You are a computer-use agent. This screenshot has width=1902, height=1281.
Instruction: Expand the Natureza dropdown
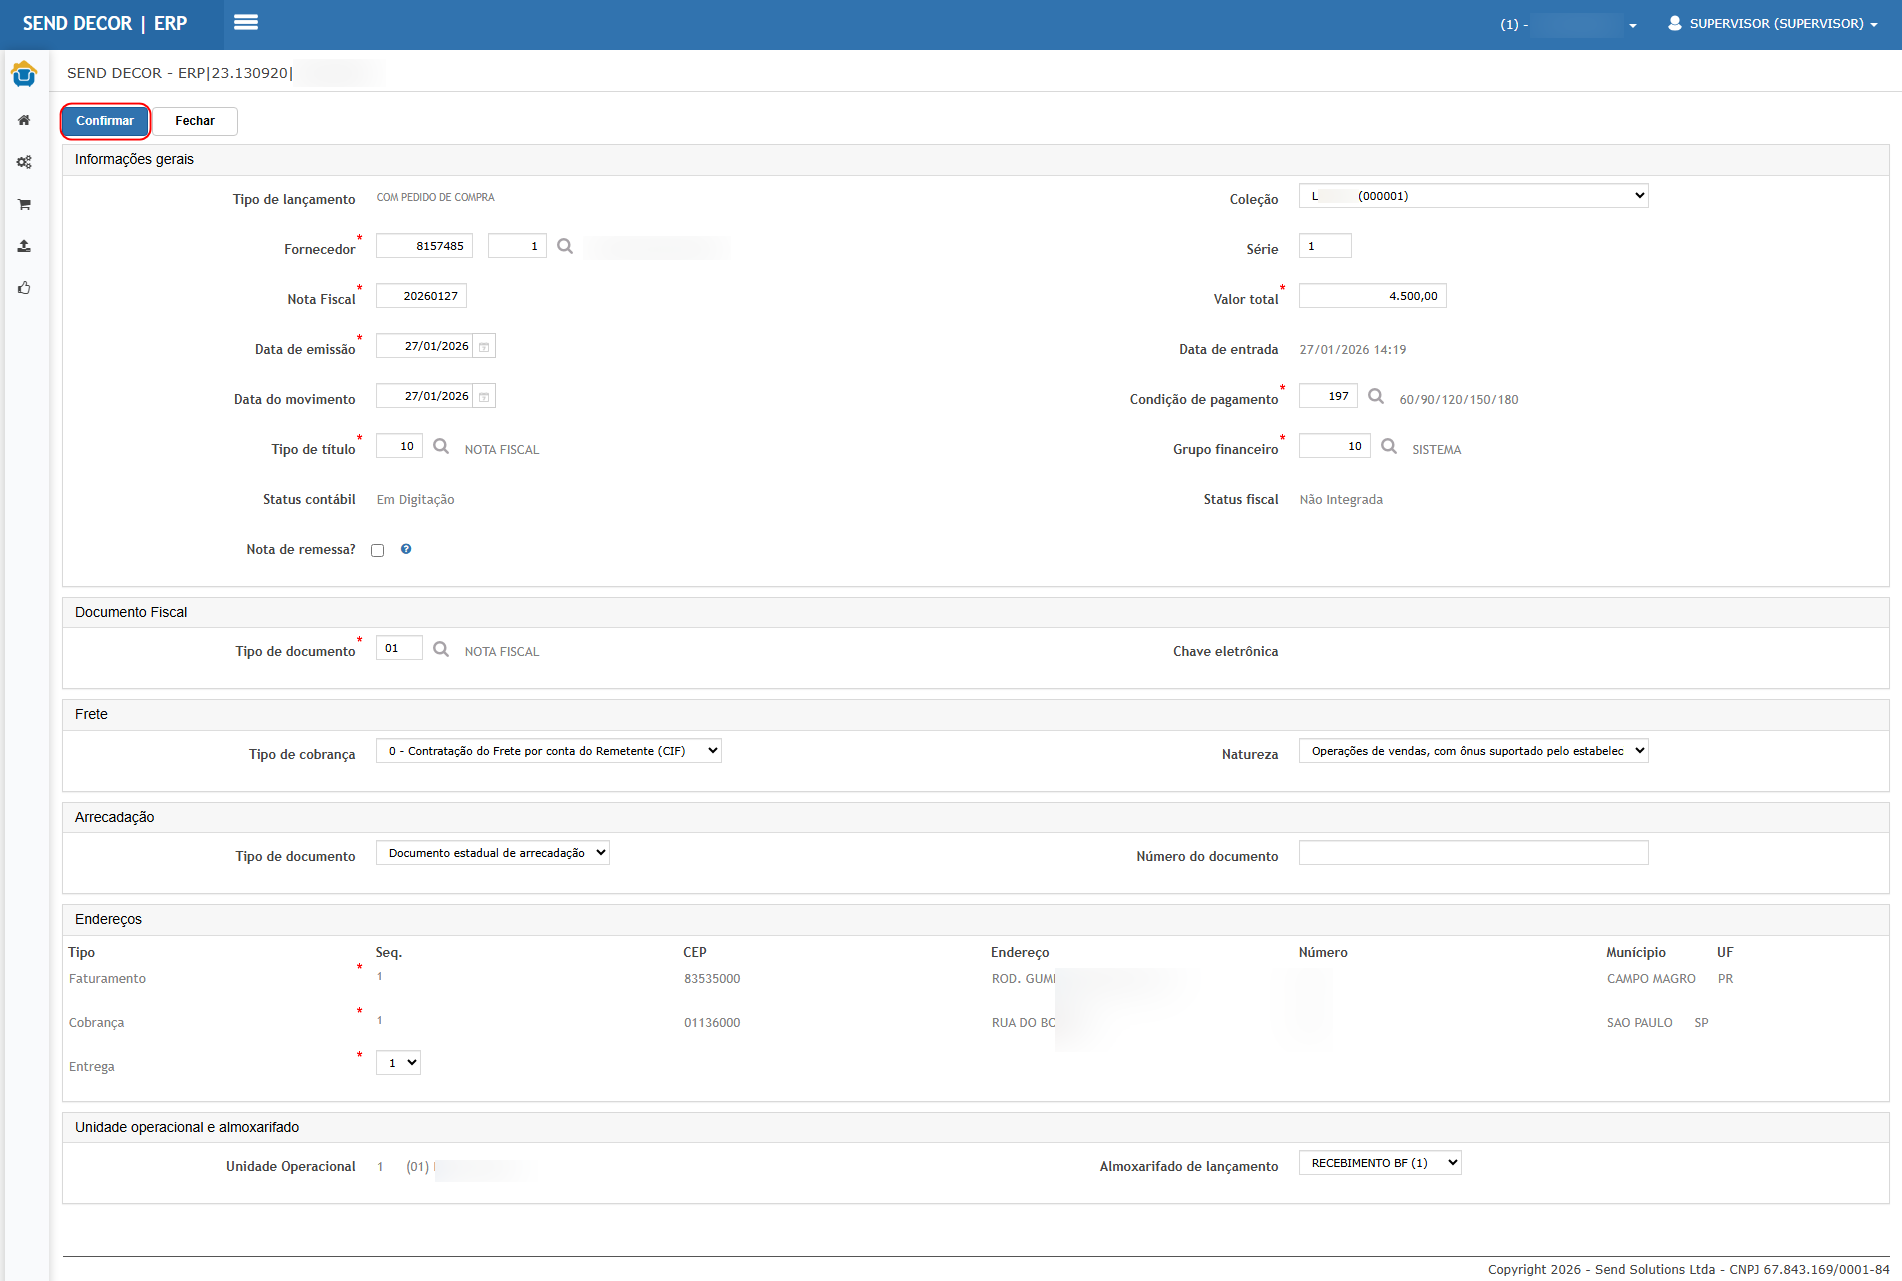1472,751
